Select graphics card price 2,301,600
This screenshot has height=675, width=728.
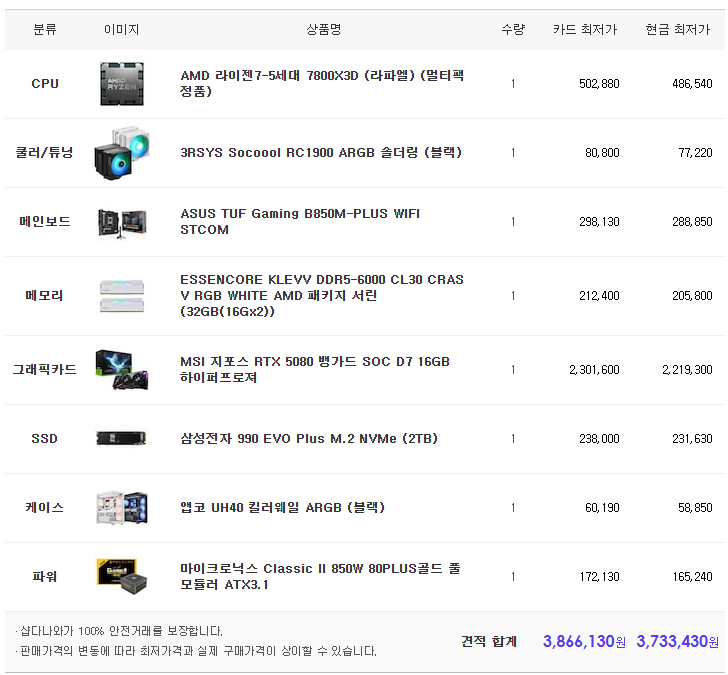[x=594, y=370]
